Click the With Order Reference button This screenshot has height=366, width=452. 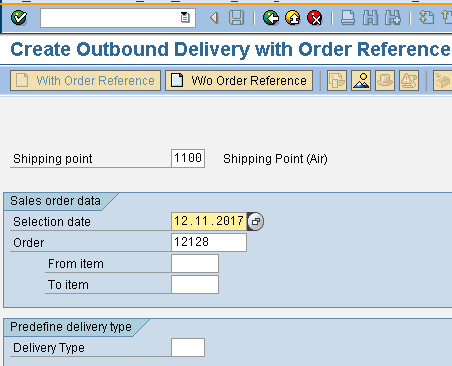[x=85, y=80]
